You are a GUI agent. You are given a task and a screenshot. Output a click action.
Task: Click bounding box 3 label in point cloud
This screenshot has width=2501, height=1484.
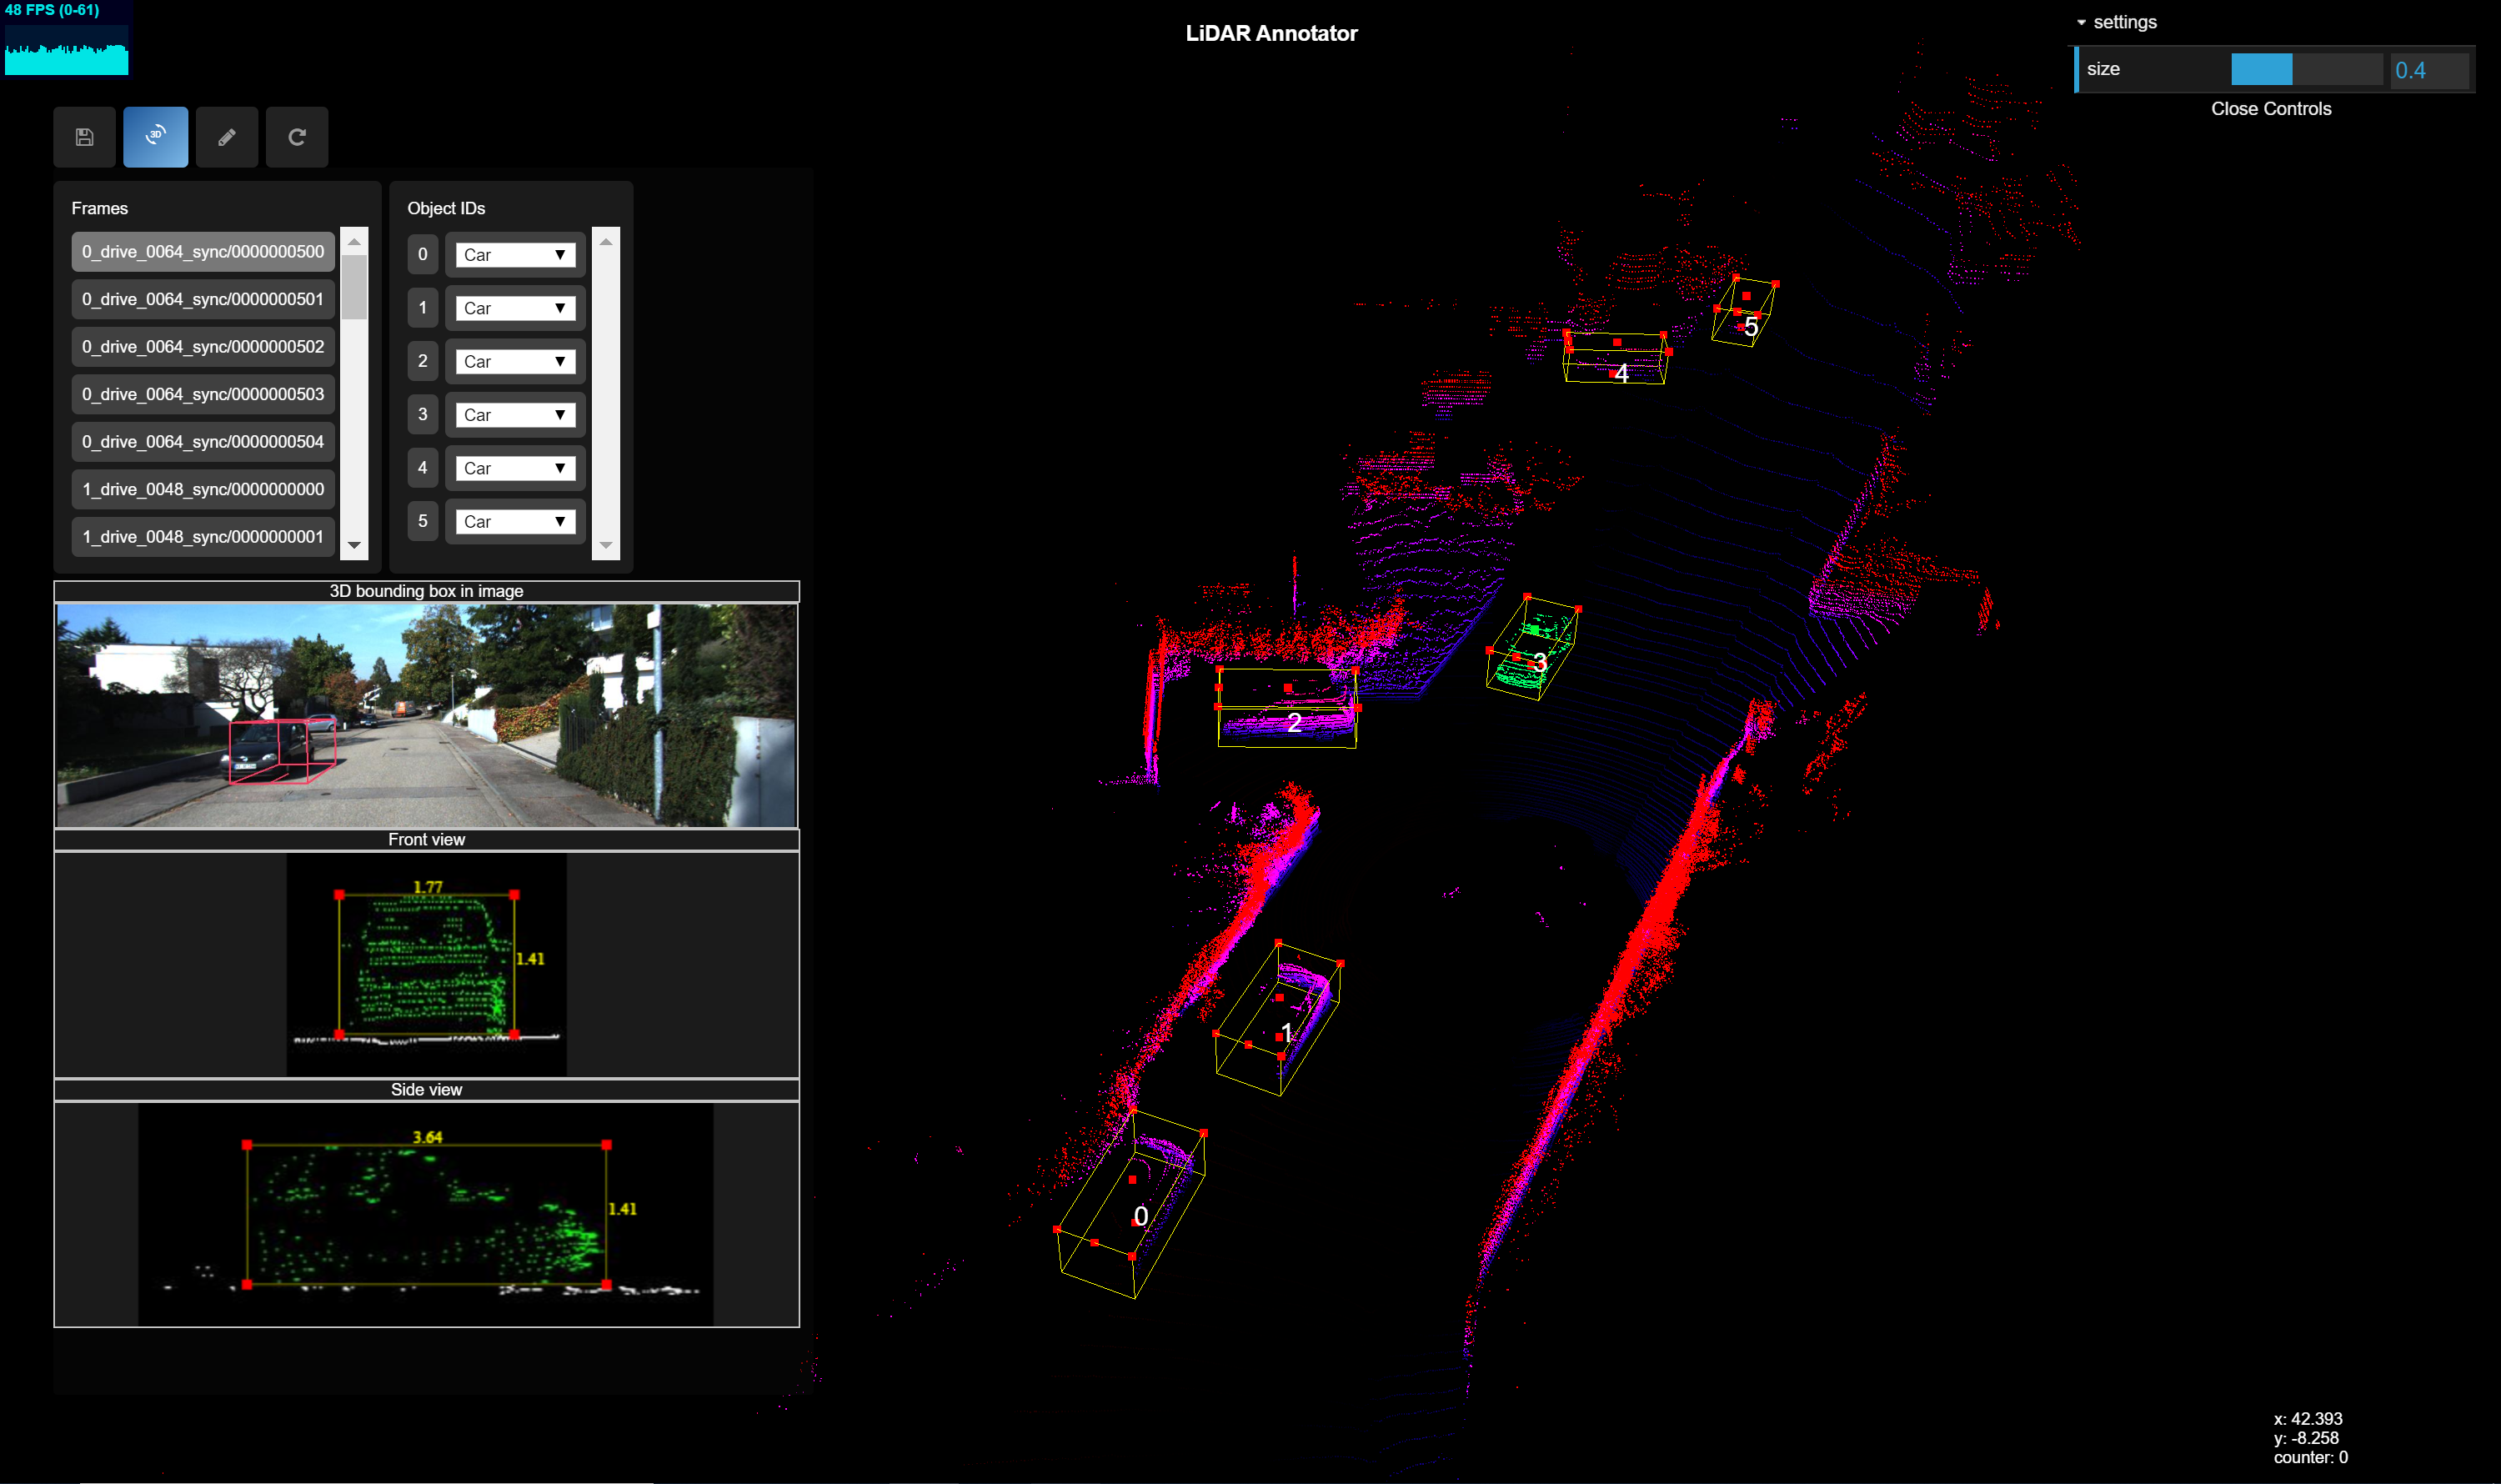pyautogui.click(x=1540, y=661)
